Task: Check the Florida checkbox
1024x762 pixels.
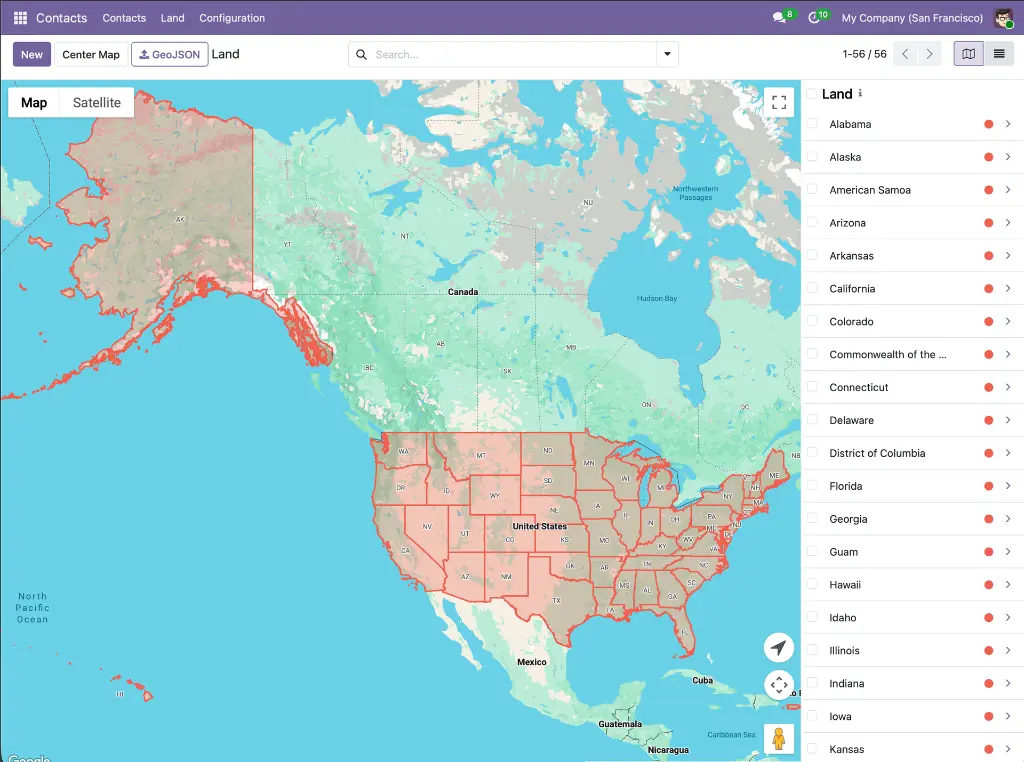Action: click(812, 485)
